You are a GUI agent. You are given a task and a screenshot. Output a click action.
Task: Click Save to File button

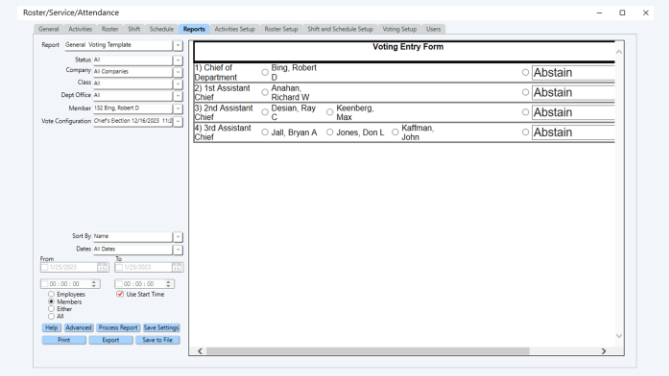coord(158,340)
